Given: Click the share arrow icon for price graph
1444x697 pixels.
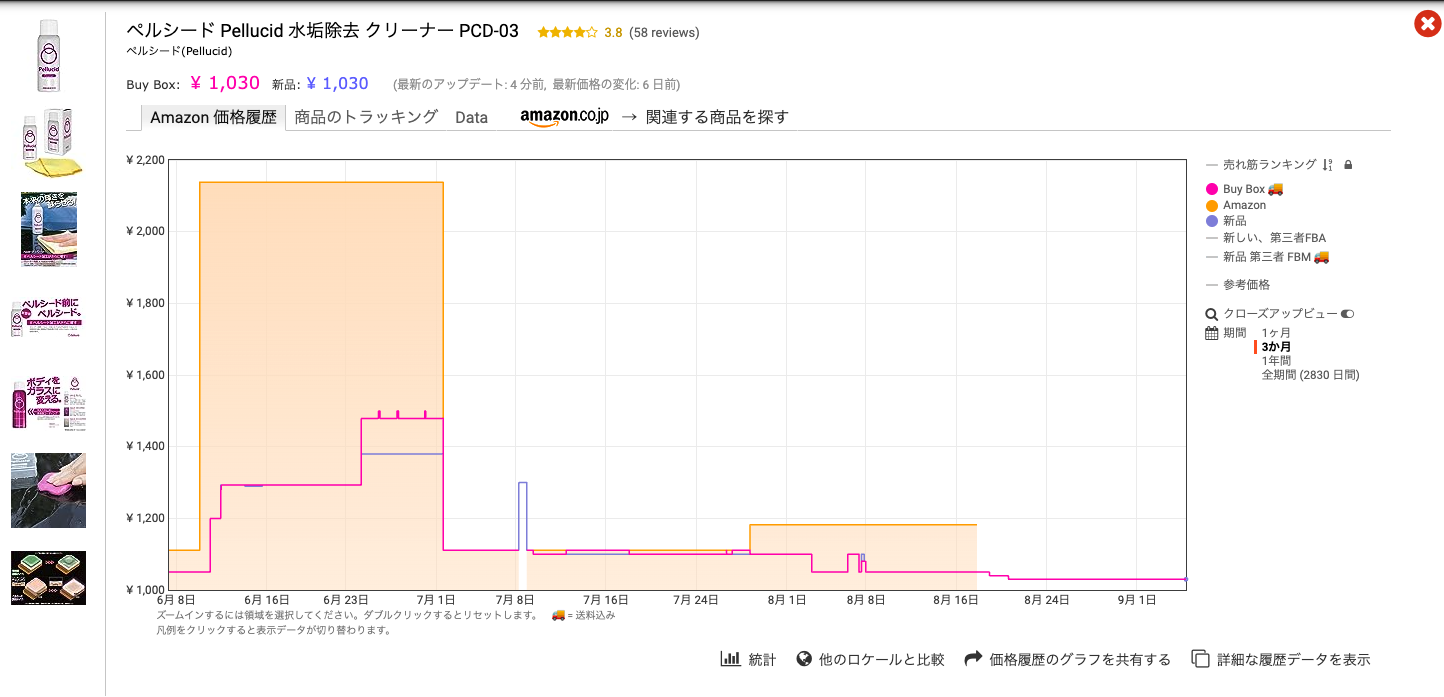Looking at the screenshot, I should point(973,659).
